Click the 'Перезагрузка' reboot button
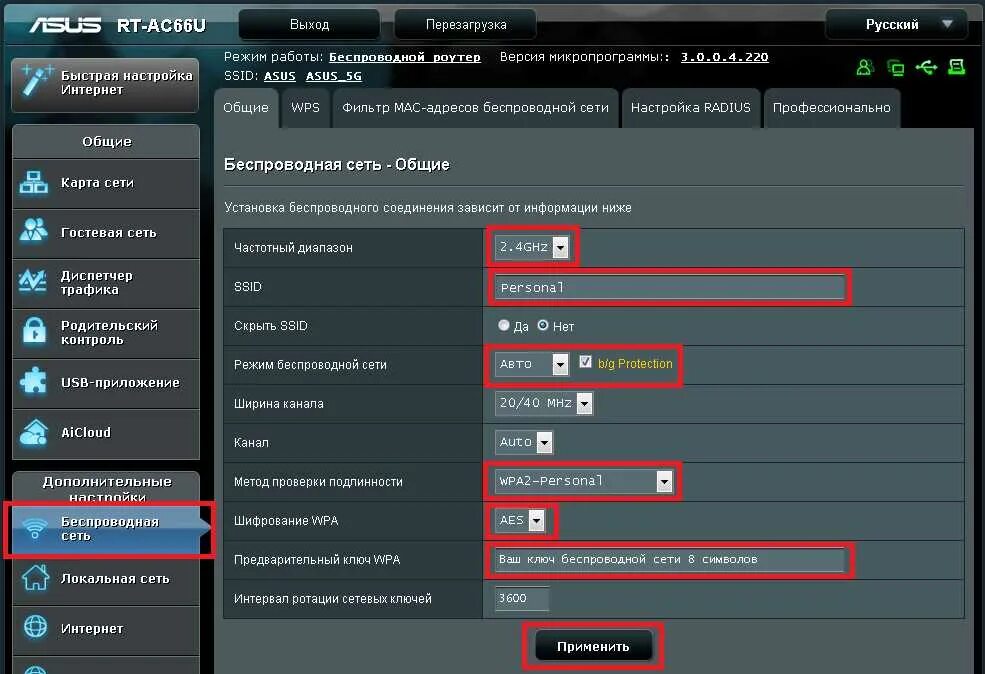 click(465, 24)
